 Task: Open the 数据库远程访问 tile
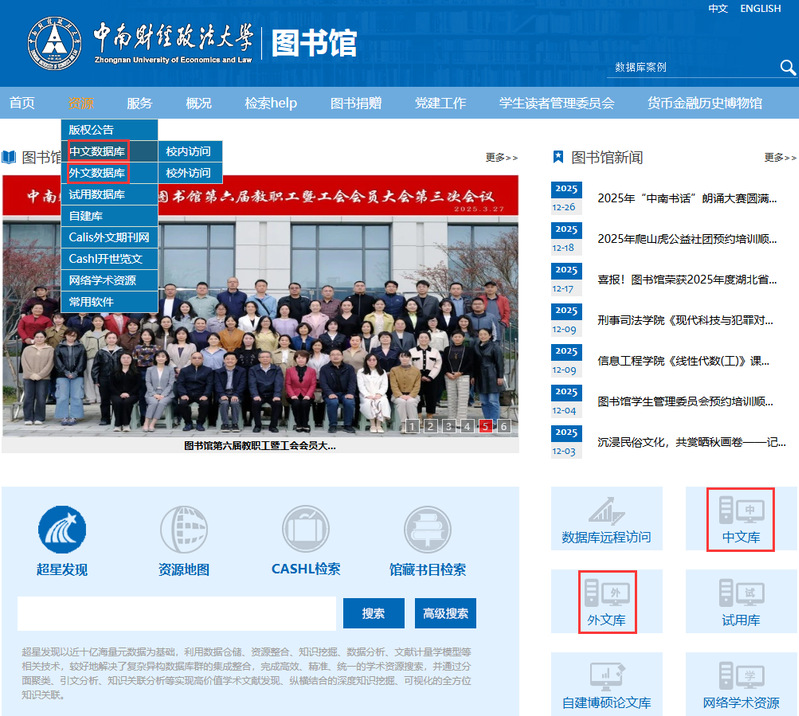(606, 518)
